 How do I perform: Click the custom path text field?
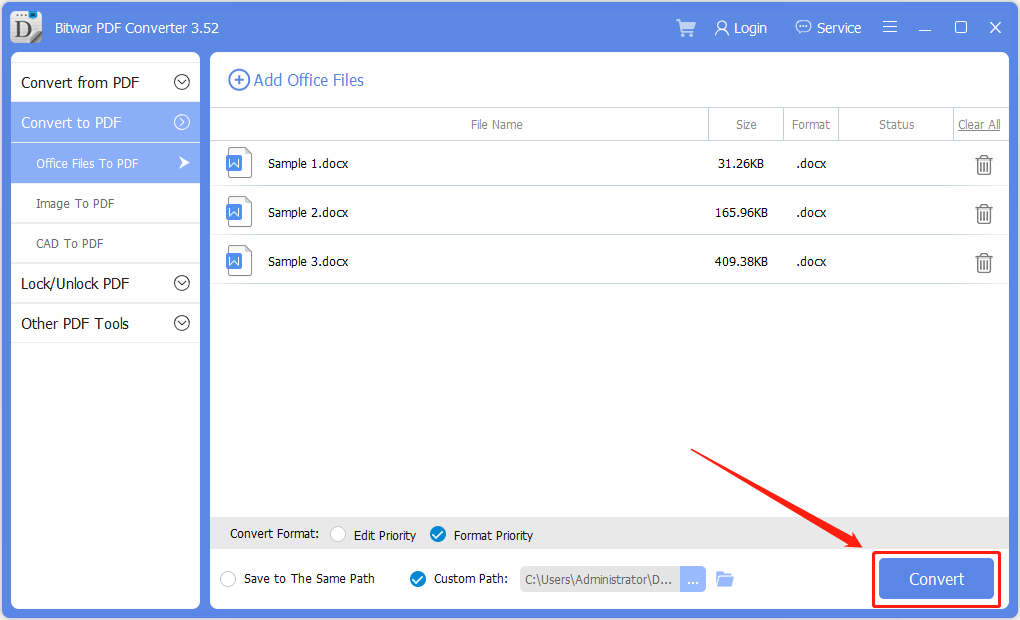pos(599,579)
